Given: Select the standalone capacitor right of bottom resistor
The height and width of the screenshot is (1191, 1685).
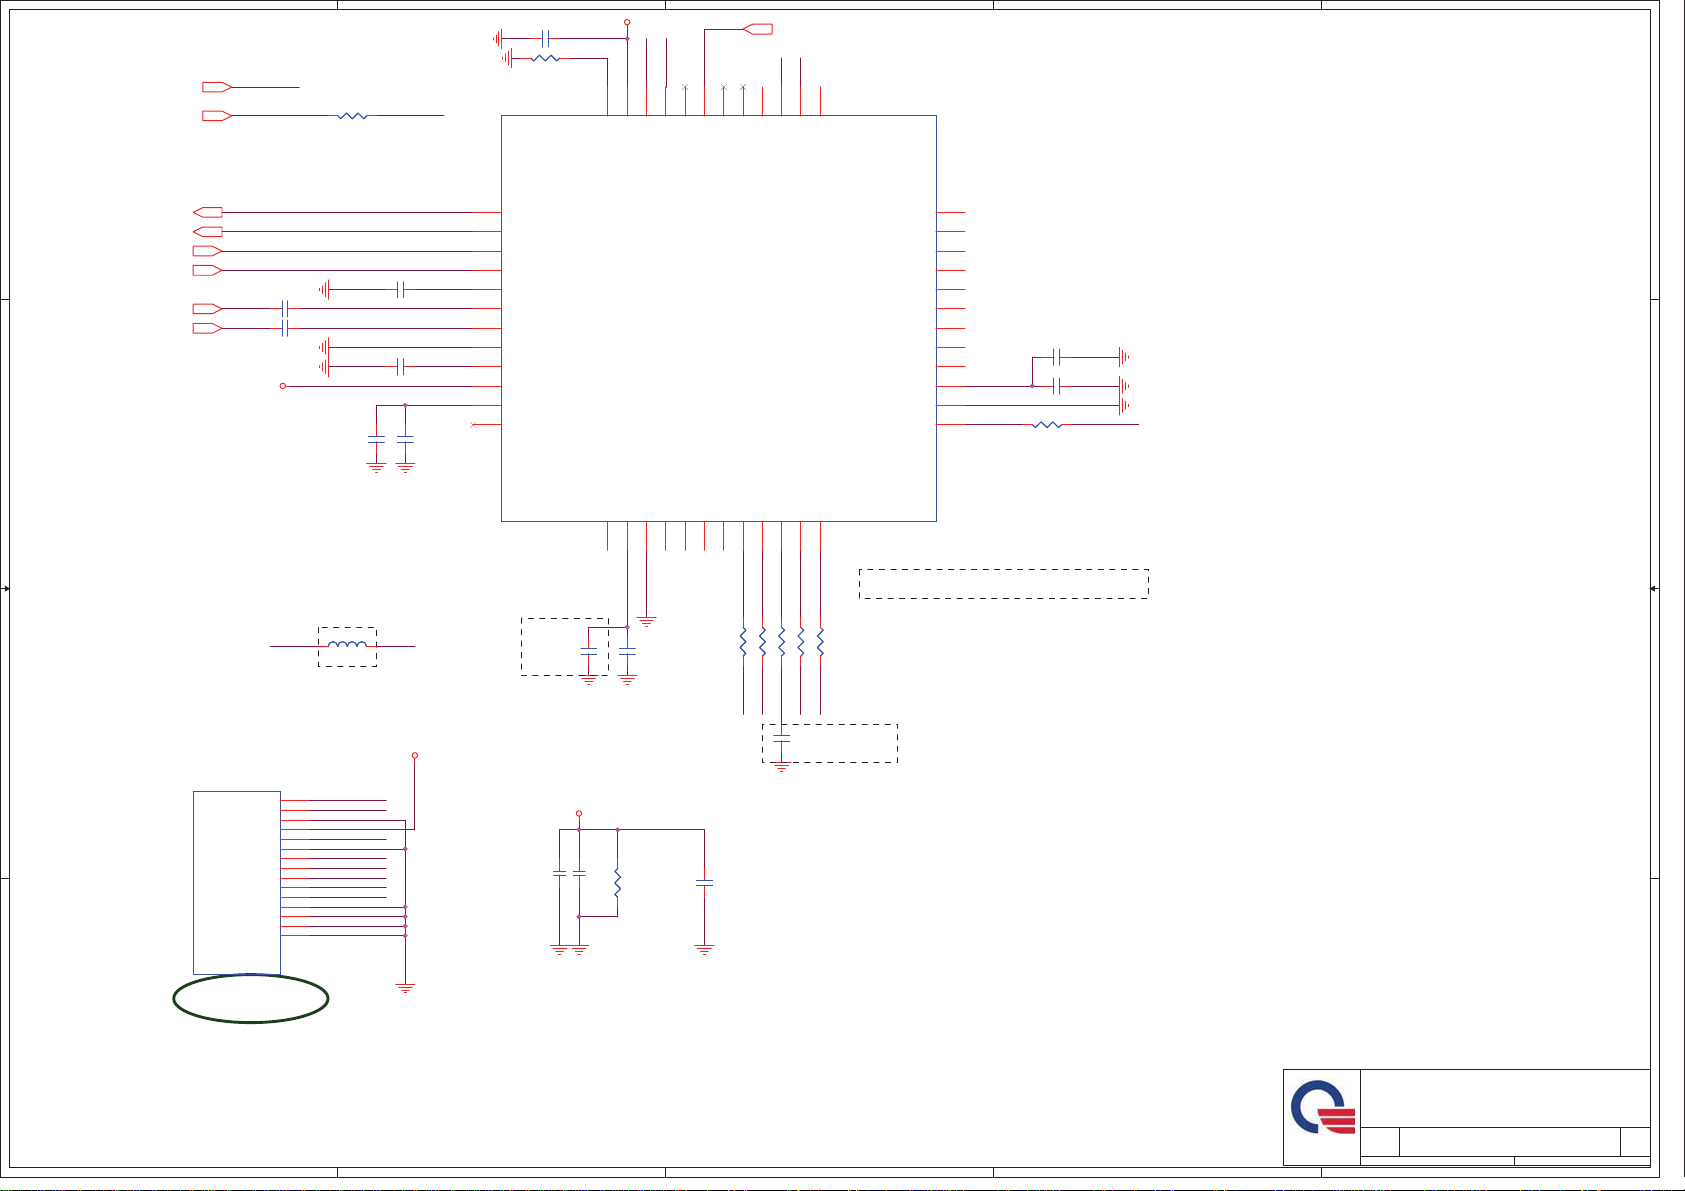Looking at the screenshot, I should pos(704,883).
